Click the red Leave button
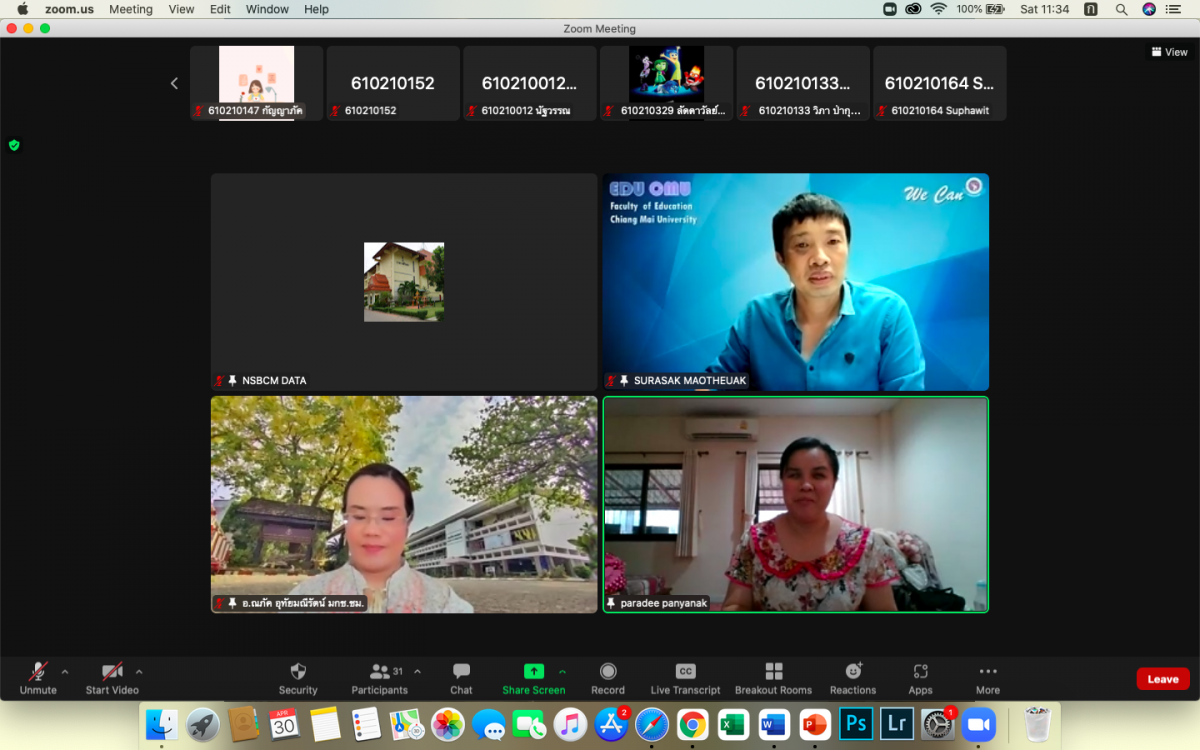Screen dimensions: 1200x750 click(1162, 679)
